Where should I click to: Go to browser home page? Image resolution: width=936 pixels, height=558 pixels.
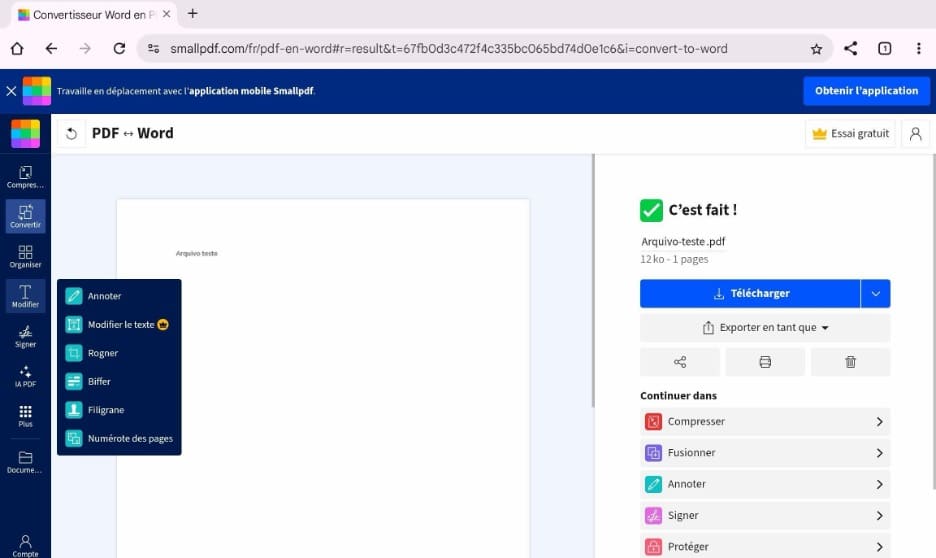click(17, 49)
